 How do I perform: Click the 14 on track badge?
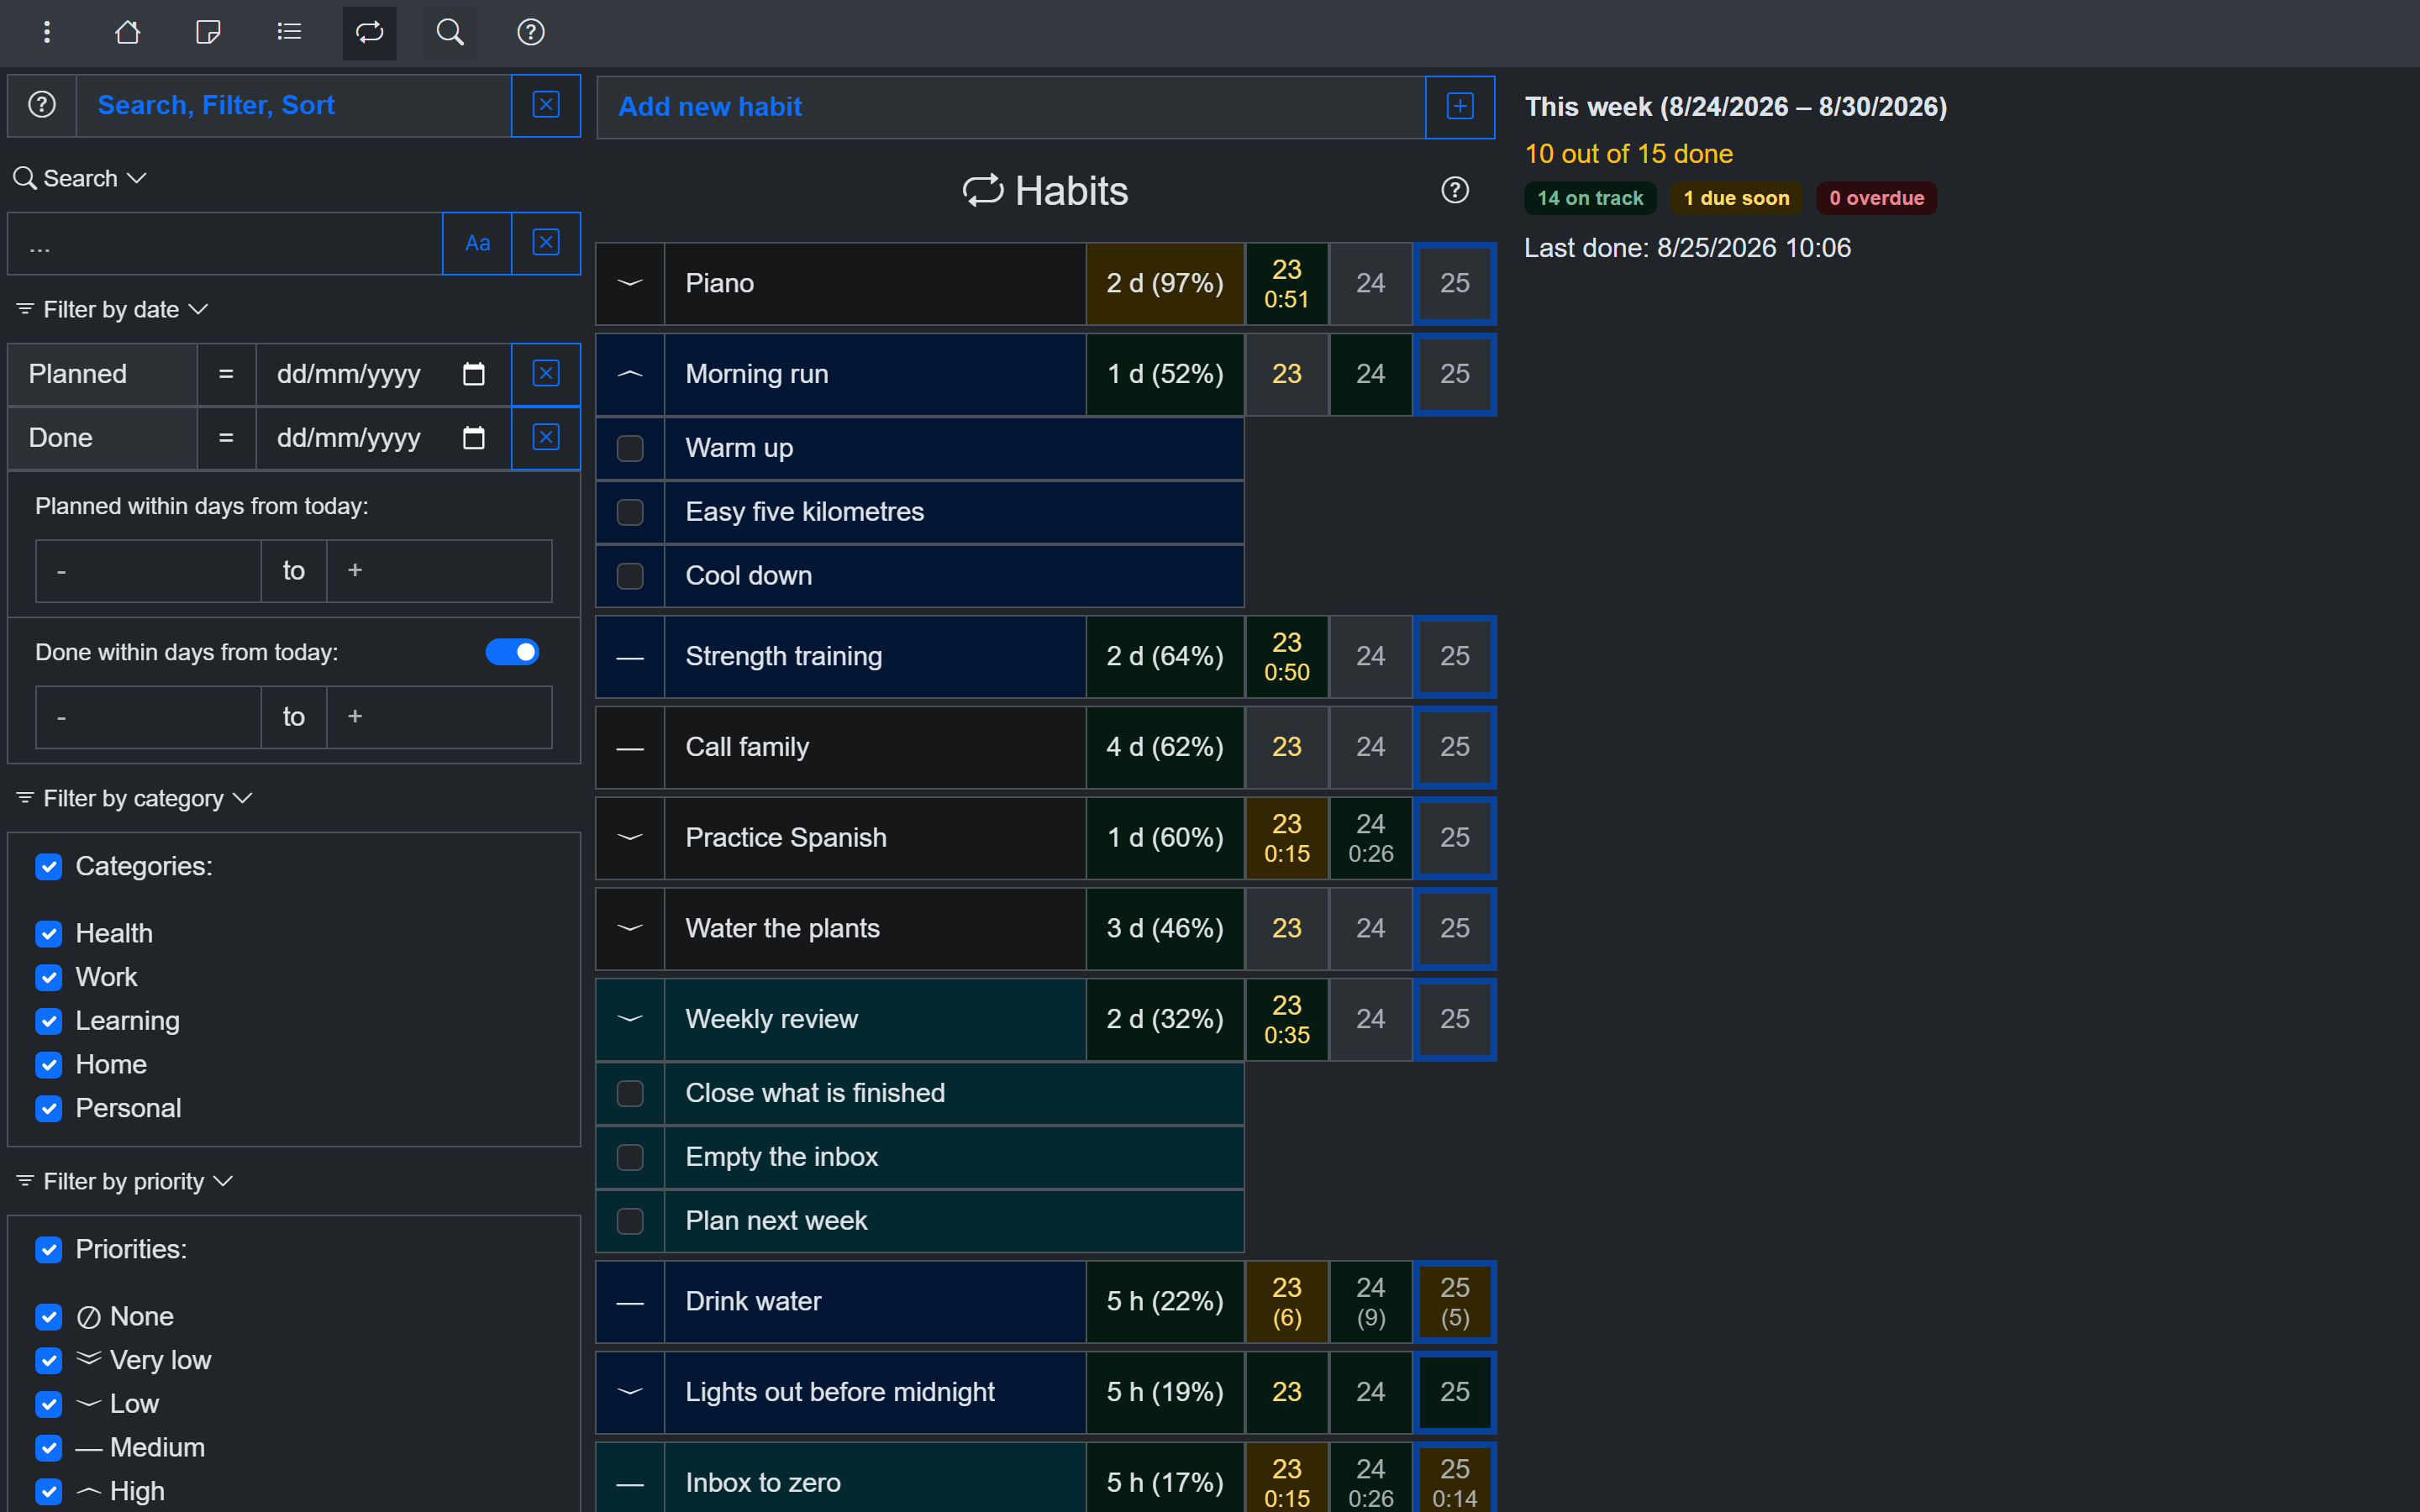click(x=1590, y=198)
